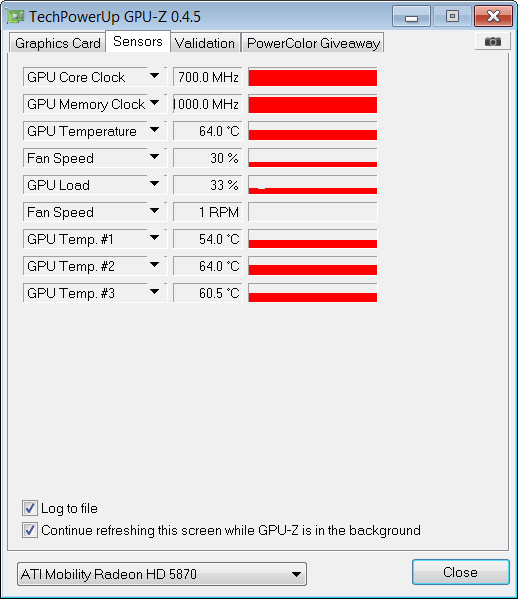Open the Validation tab
Screen dimensions: 518x599
205,43
